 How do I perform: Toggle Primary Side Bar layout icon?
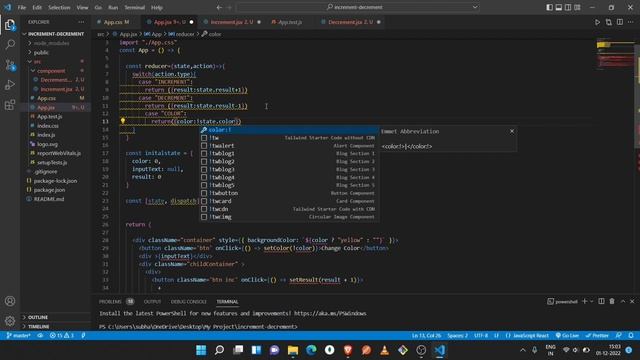point(549,7)
